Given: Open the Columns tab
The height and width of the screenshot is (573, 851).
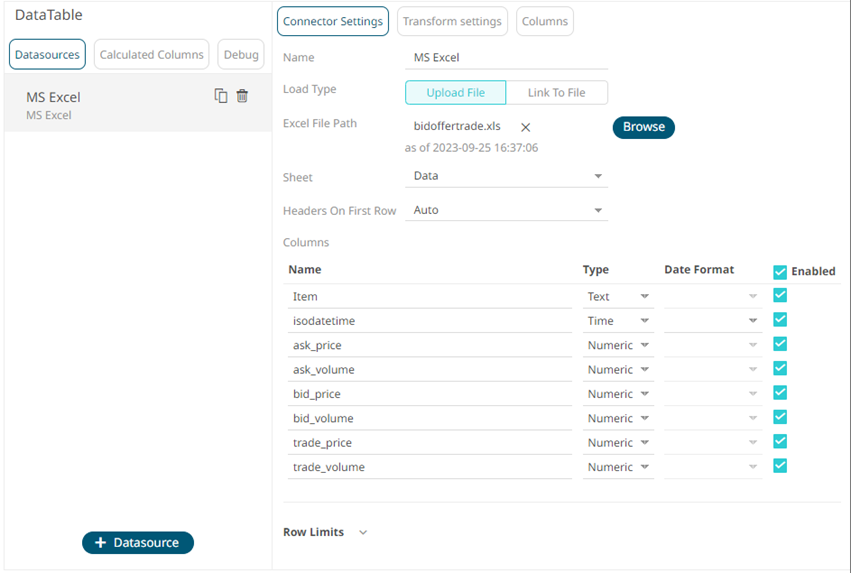Looking at the screenshot, I should point(545,21).
